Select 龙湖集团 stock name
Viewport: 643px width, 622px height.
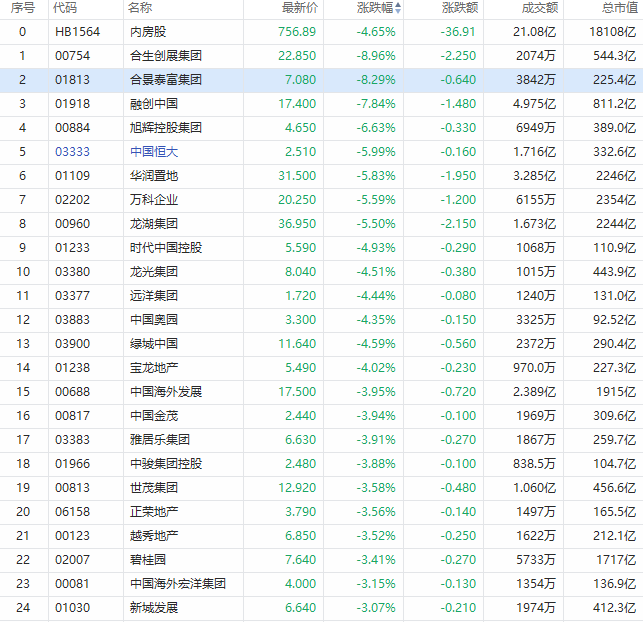click(154, 223)
